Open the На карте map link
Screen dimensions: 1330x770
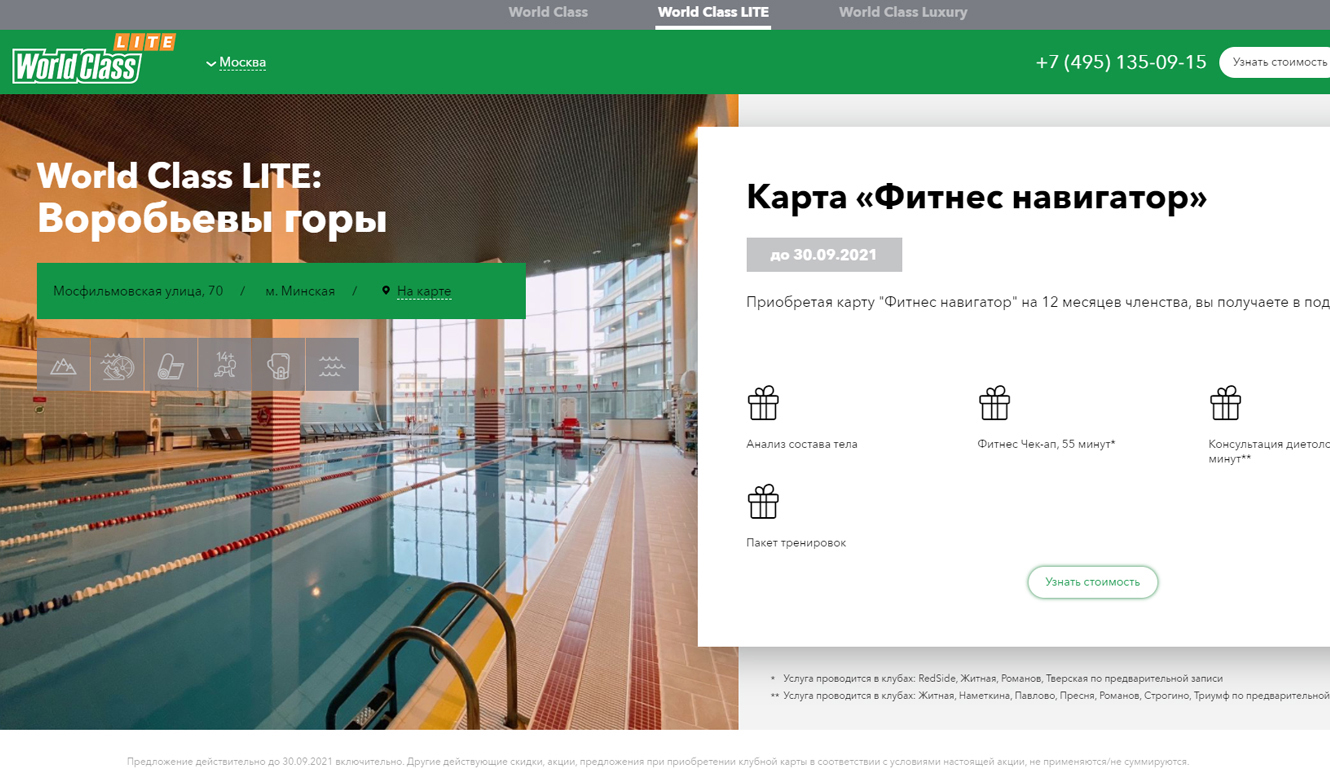(x=424, y=291)
